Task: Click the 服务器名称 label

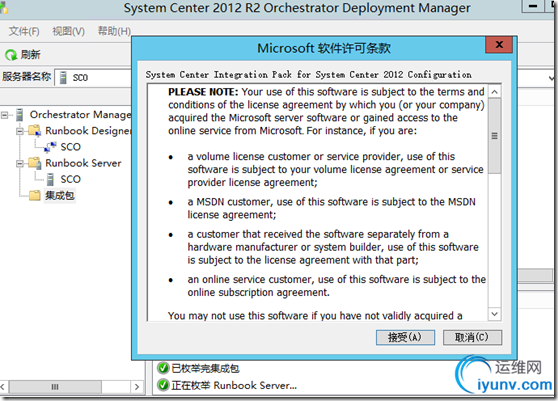Action: click(27, 76)
